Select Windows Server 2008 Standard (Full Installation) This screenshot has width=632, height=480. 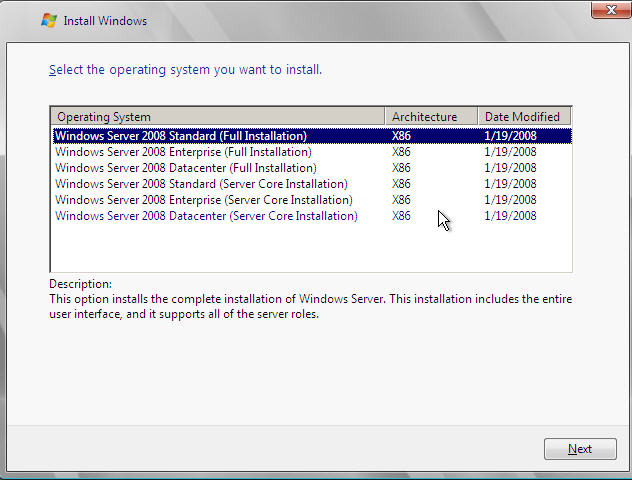click(312, 136)
